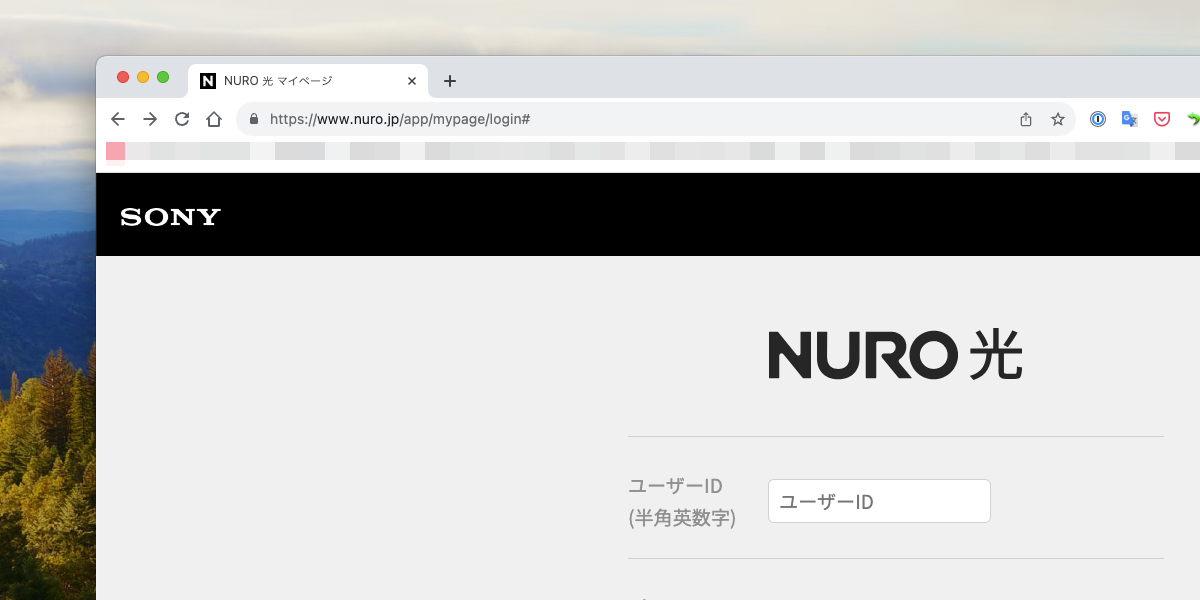Go forward with the forward arrow
Screen dimensions: 1200x600
(x=149, y=118)
